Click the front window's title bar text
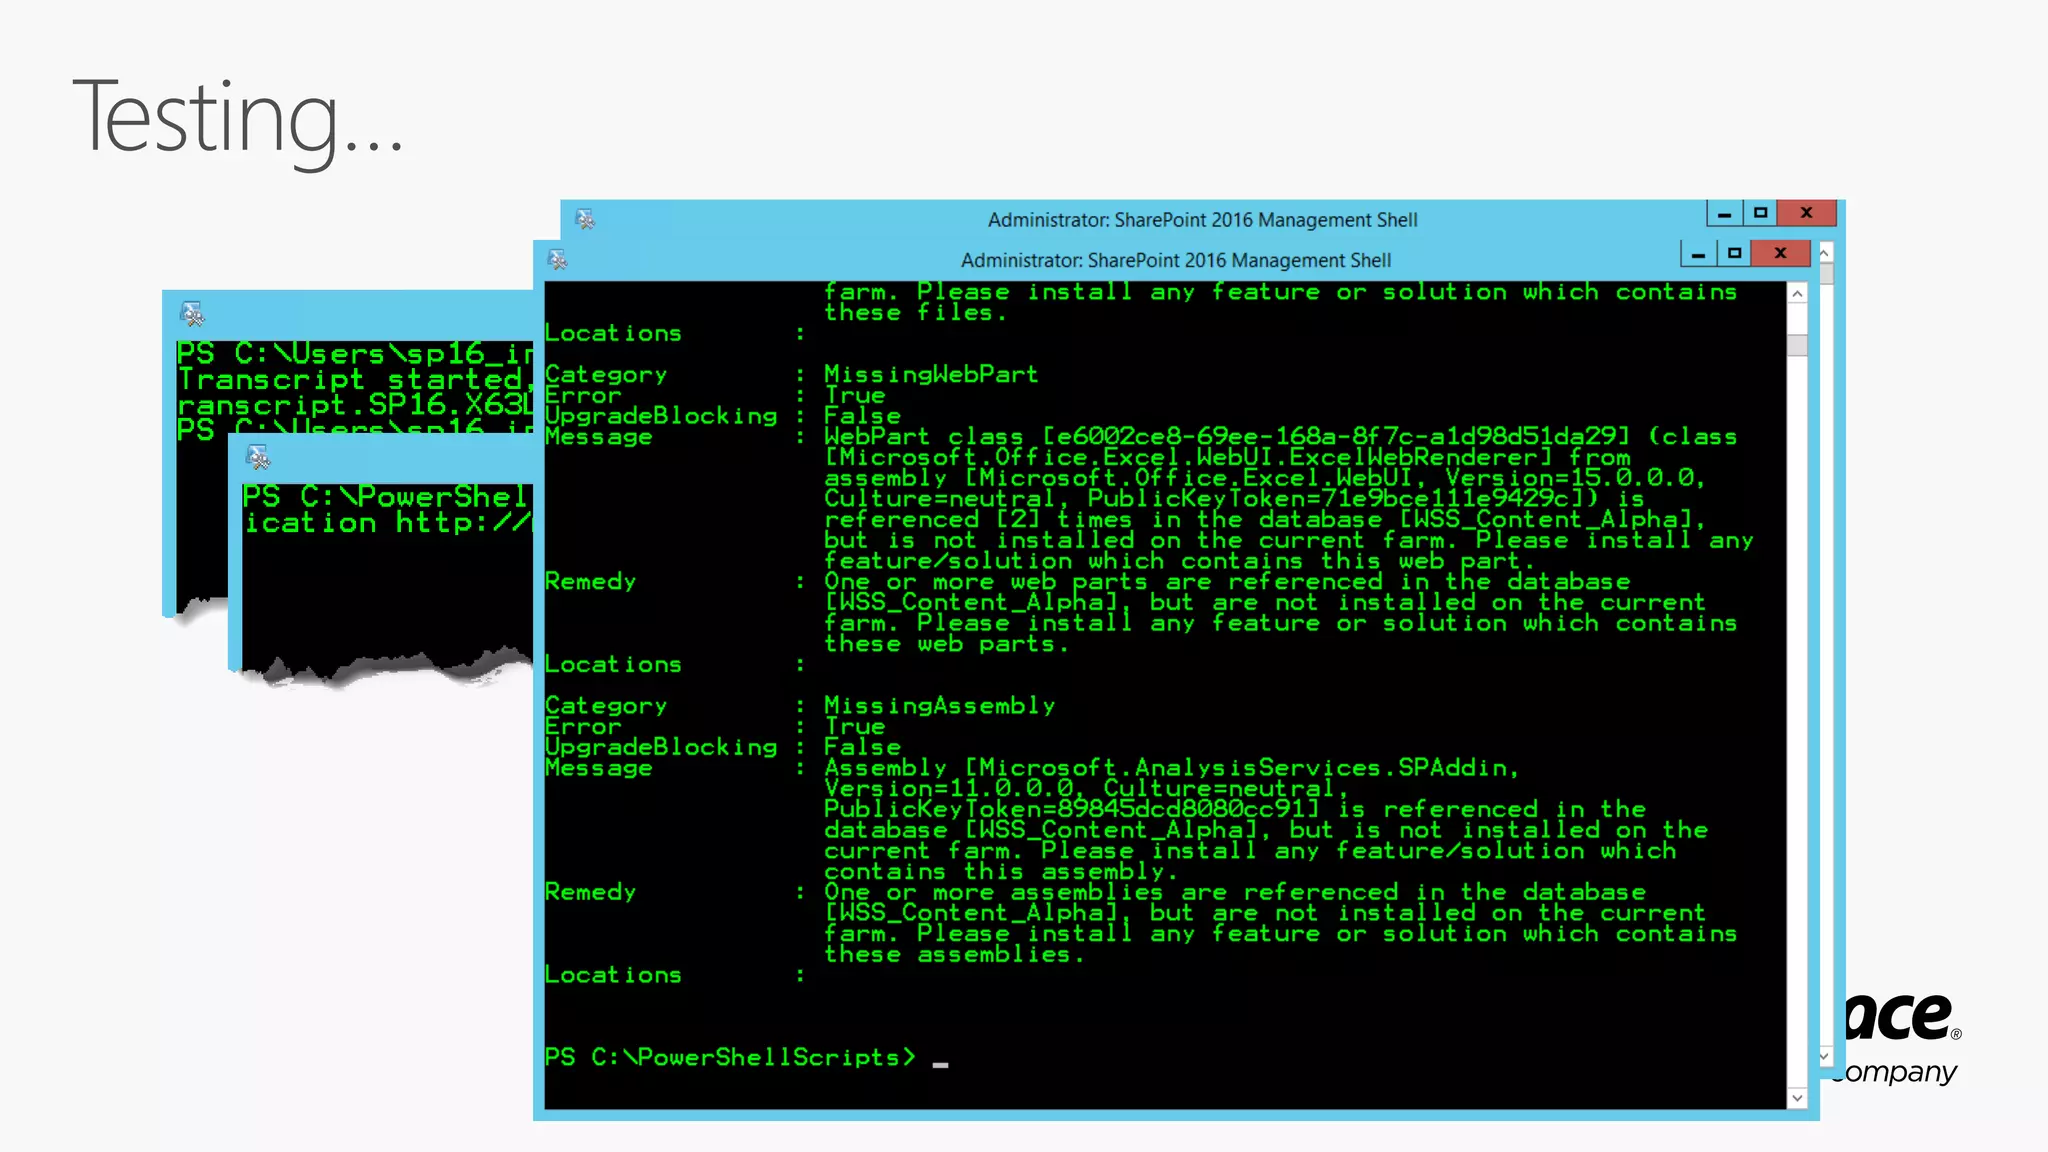This screenshot has width=2048, height=1152. click(x=1175, y=261)
